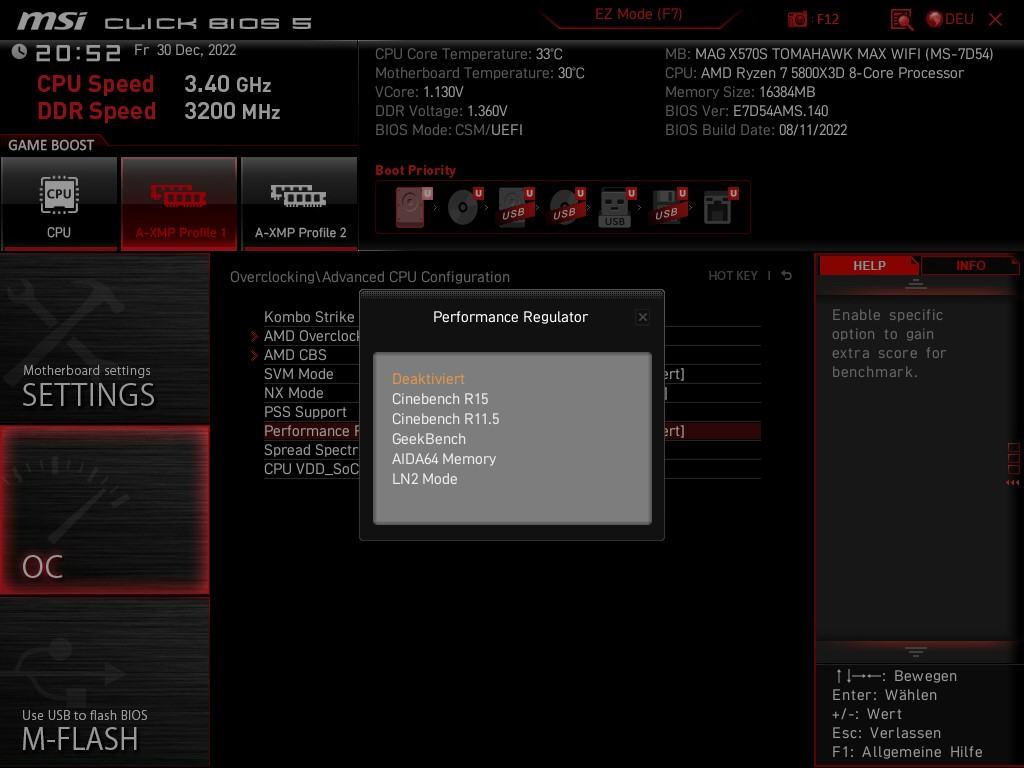Click the clock icon beside the time

[19, 52]
